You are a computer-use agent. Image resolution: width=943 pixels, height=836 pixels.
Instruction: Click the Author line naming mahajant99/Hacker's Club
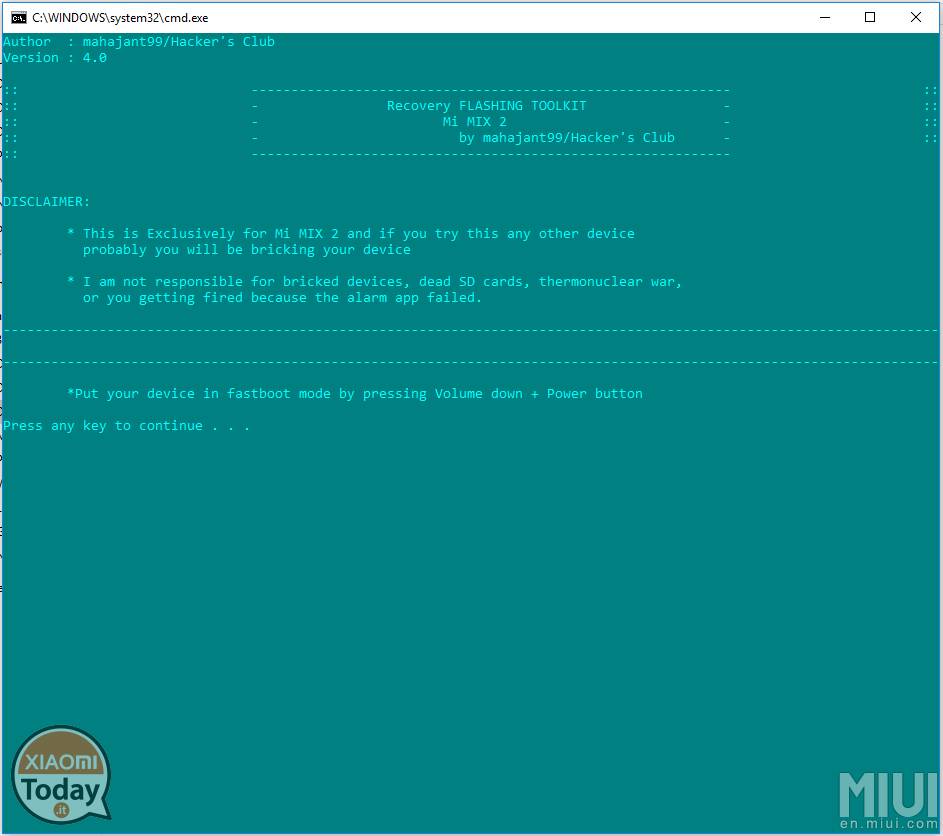pyautogui.click(x=139, y=41)
